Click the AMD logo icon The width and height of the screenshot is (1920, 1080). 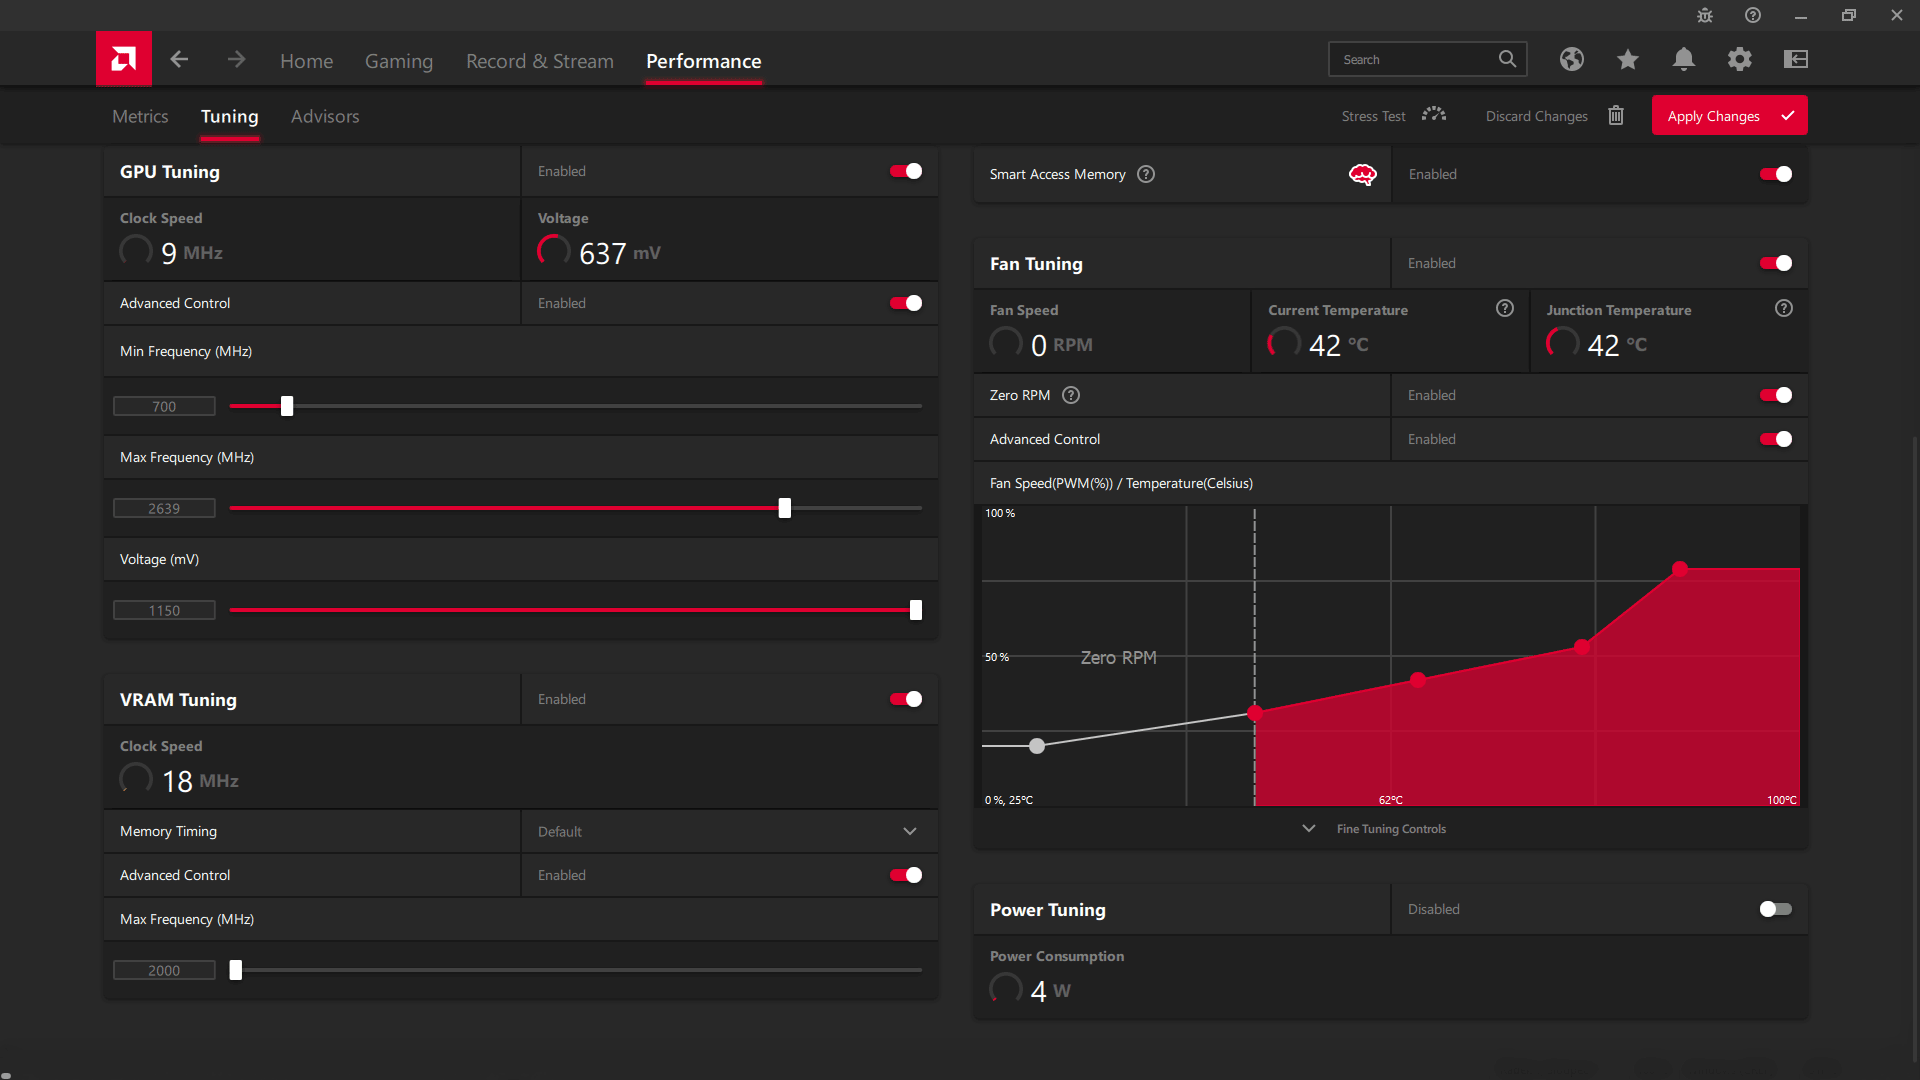click(x=124, y=59)
